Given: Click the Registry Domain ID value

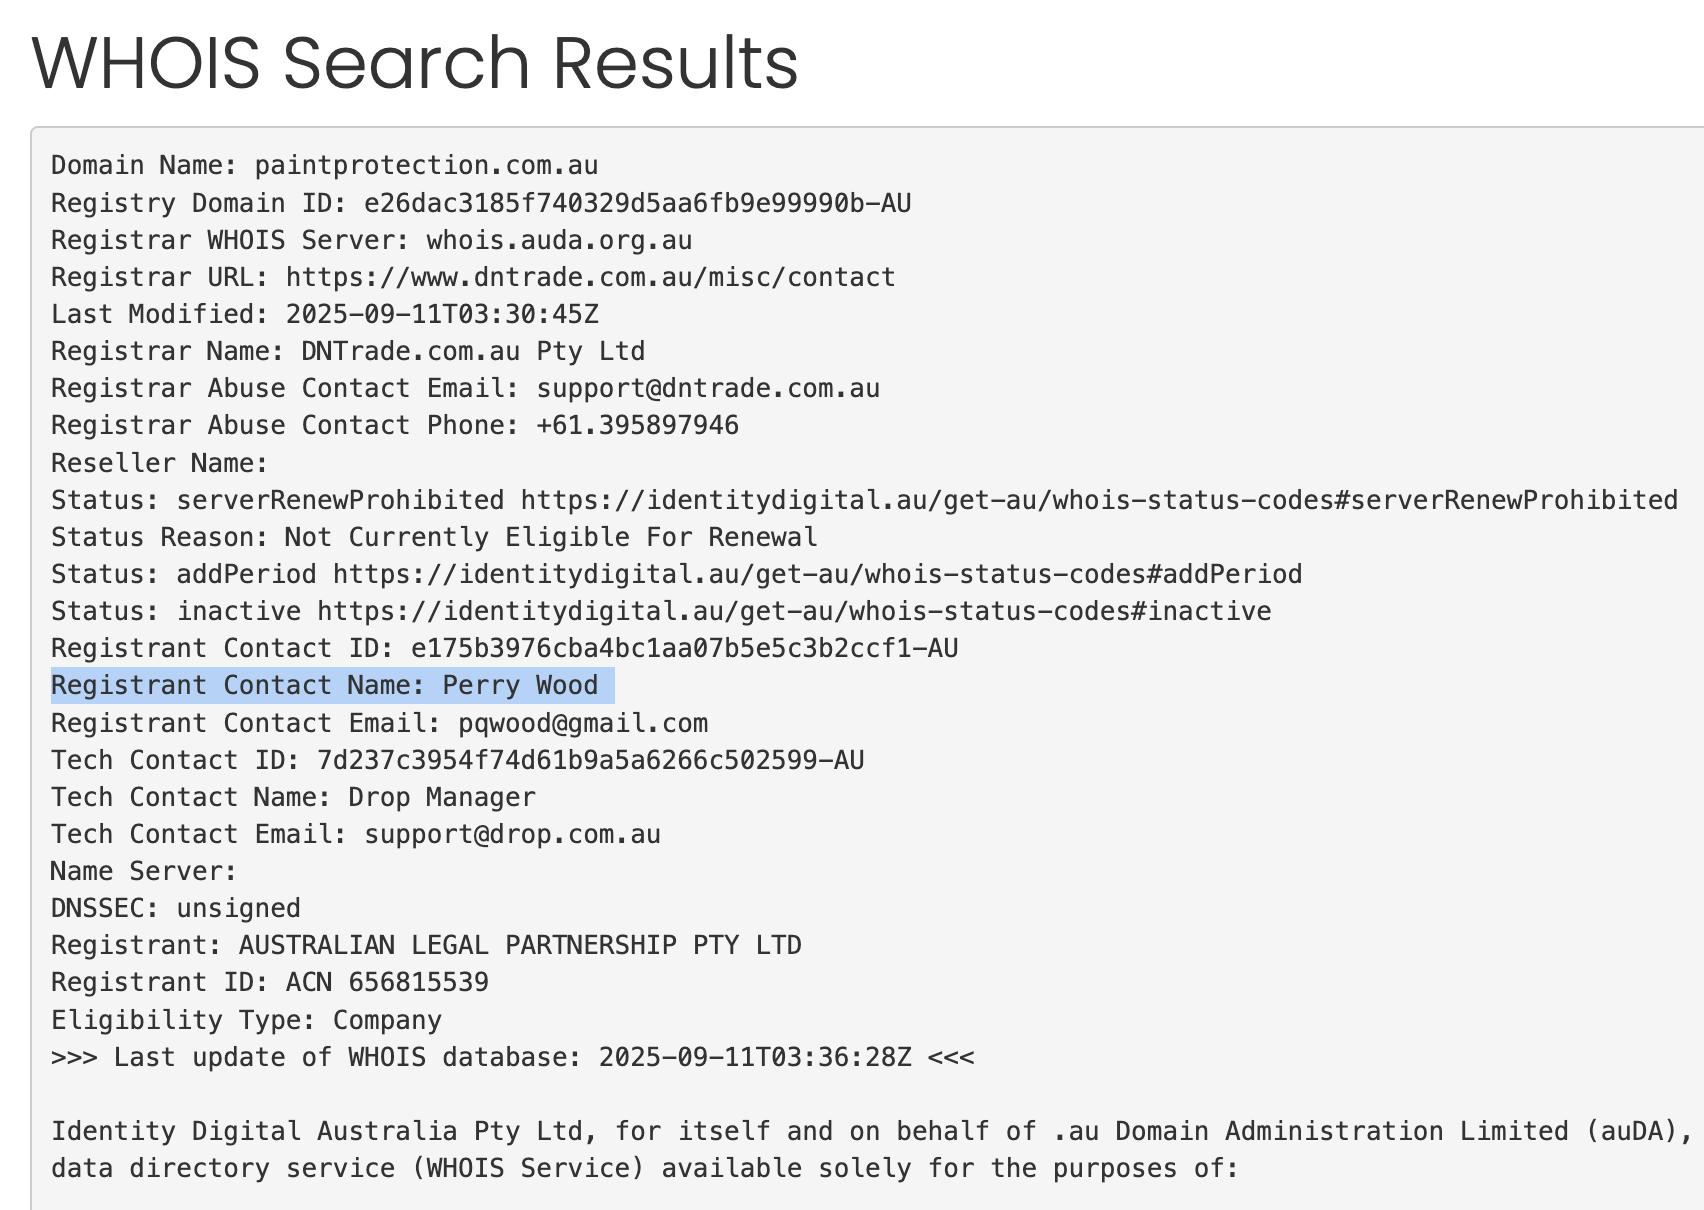Looking at the screenshot, I should tap(637, 204).
